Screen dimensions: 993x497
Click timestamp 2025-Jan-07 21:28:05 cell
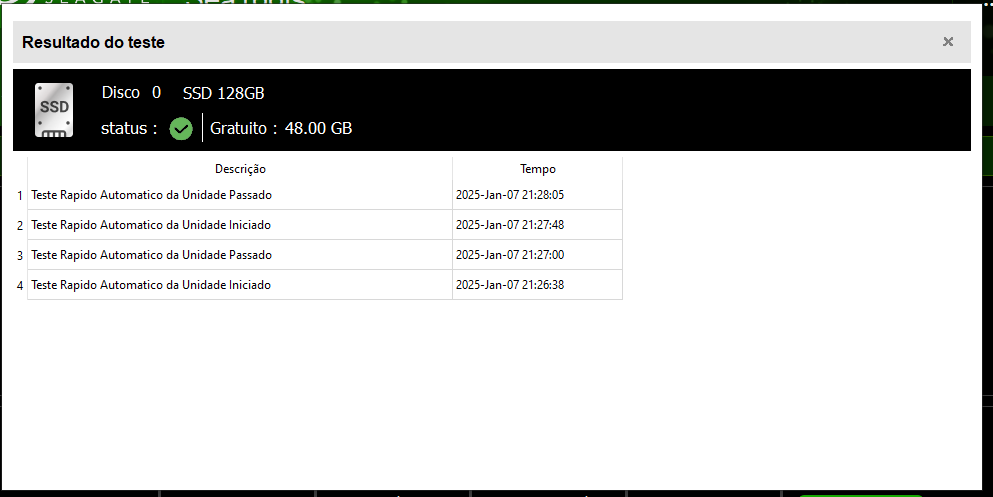(x=538, y=195)
